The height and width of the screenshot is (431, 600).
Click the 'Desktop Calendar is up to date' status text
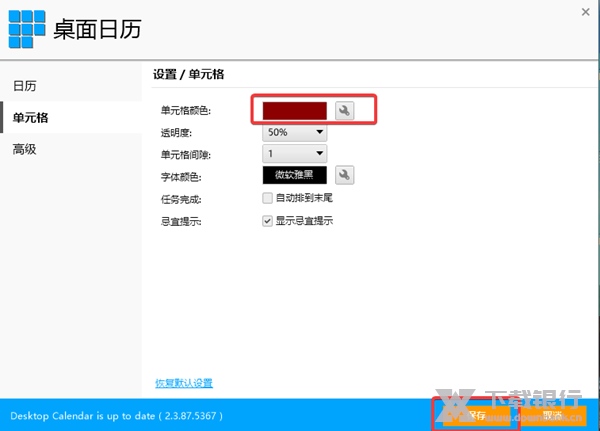pos(116,415)
